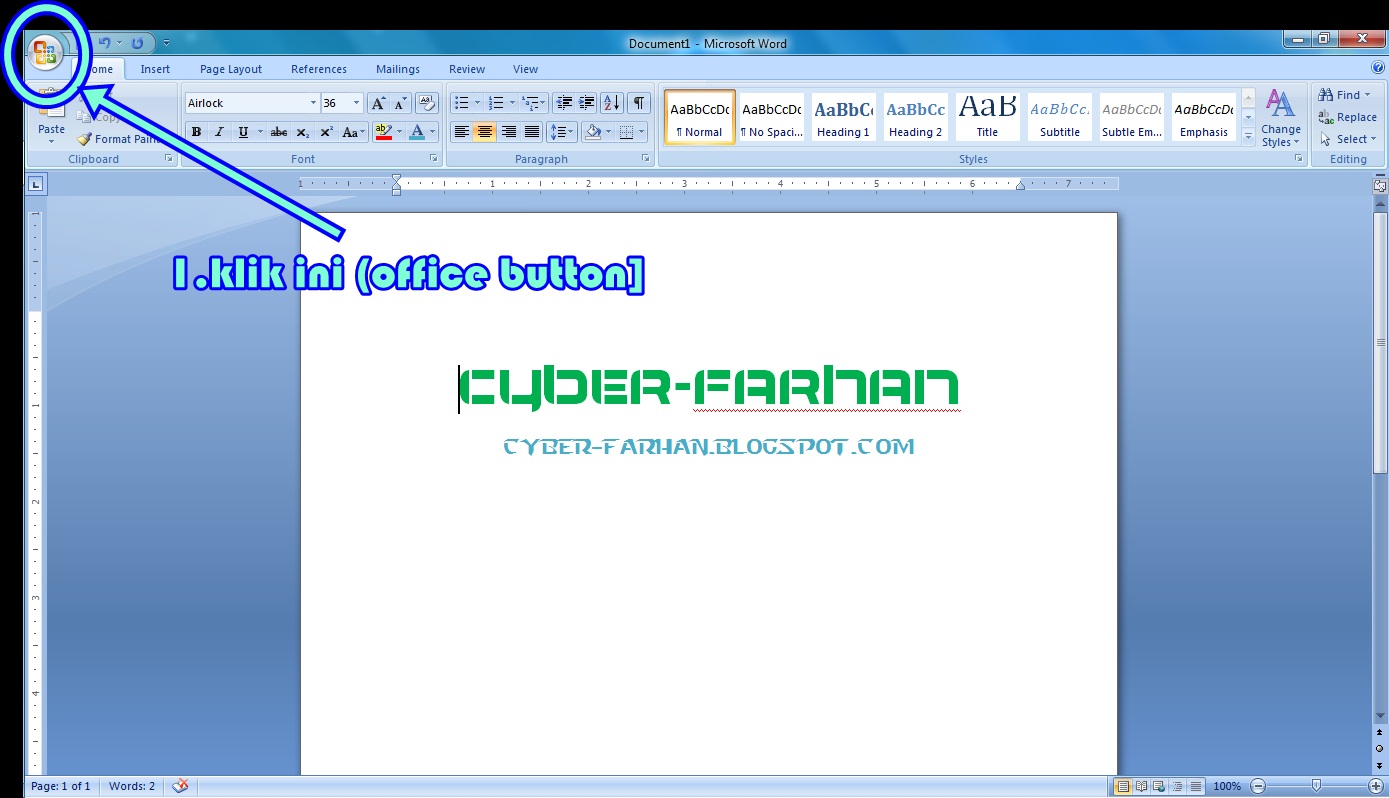Image resolution: width=1389 pixels, height=798 pixels.
Task: Open the References tab
Action: (319, 69)
